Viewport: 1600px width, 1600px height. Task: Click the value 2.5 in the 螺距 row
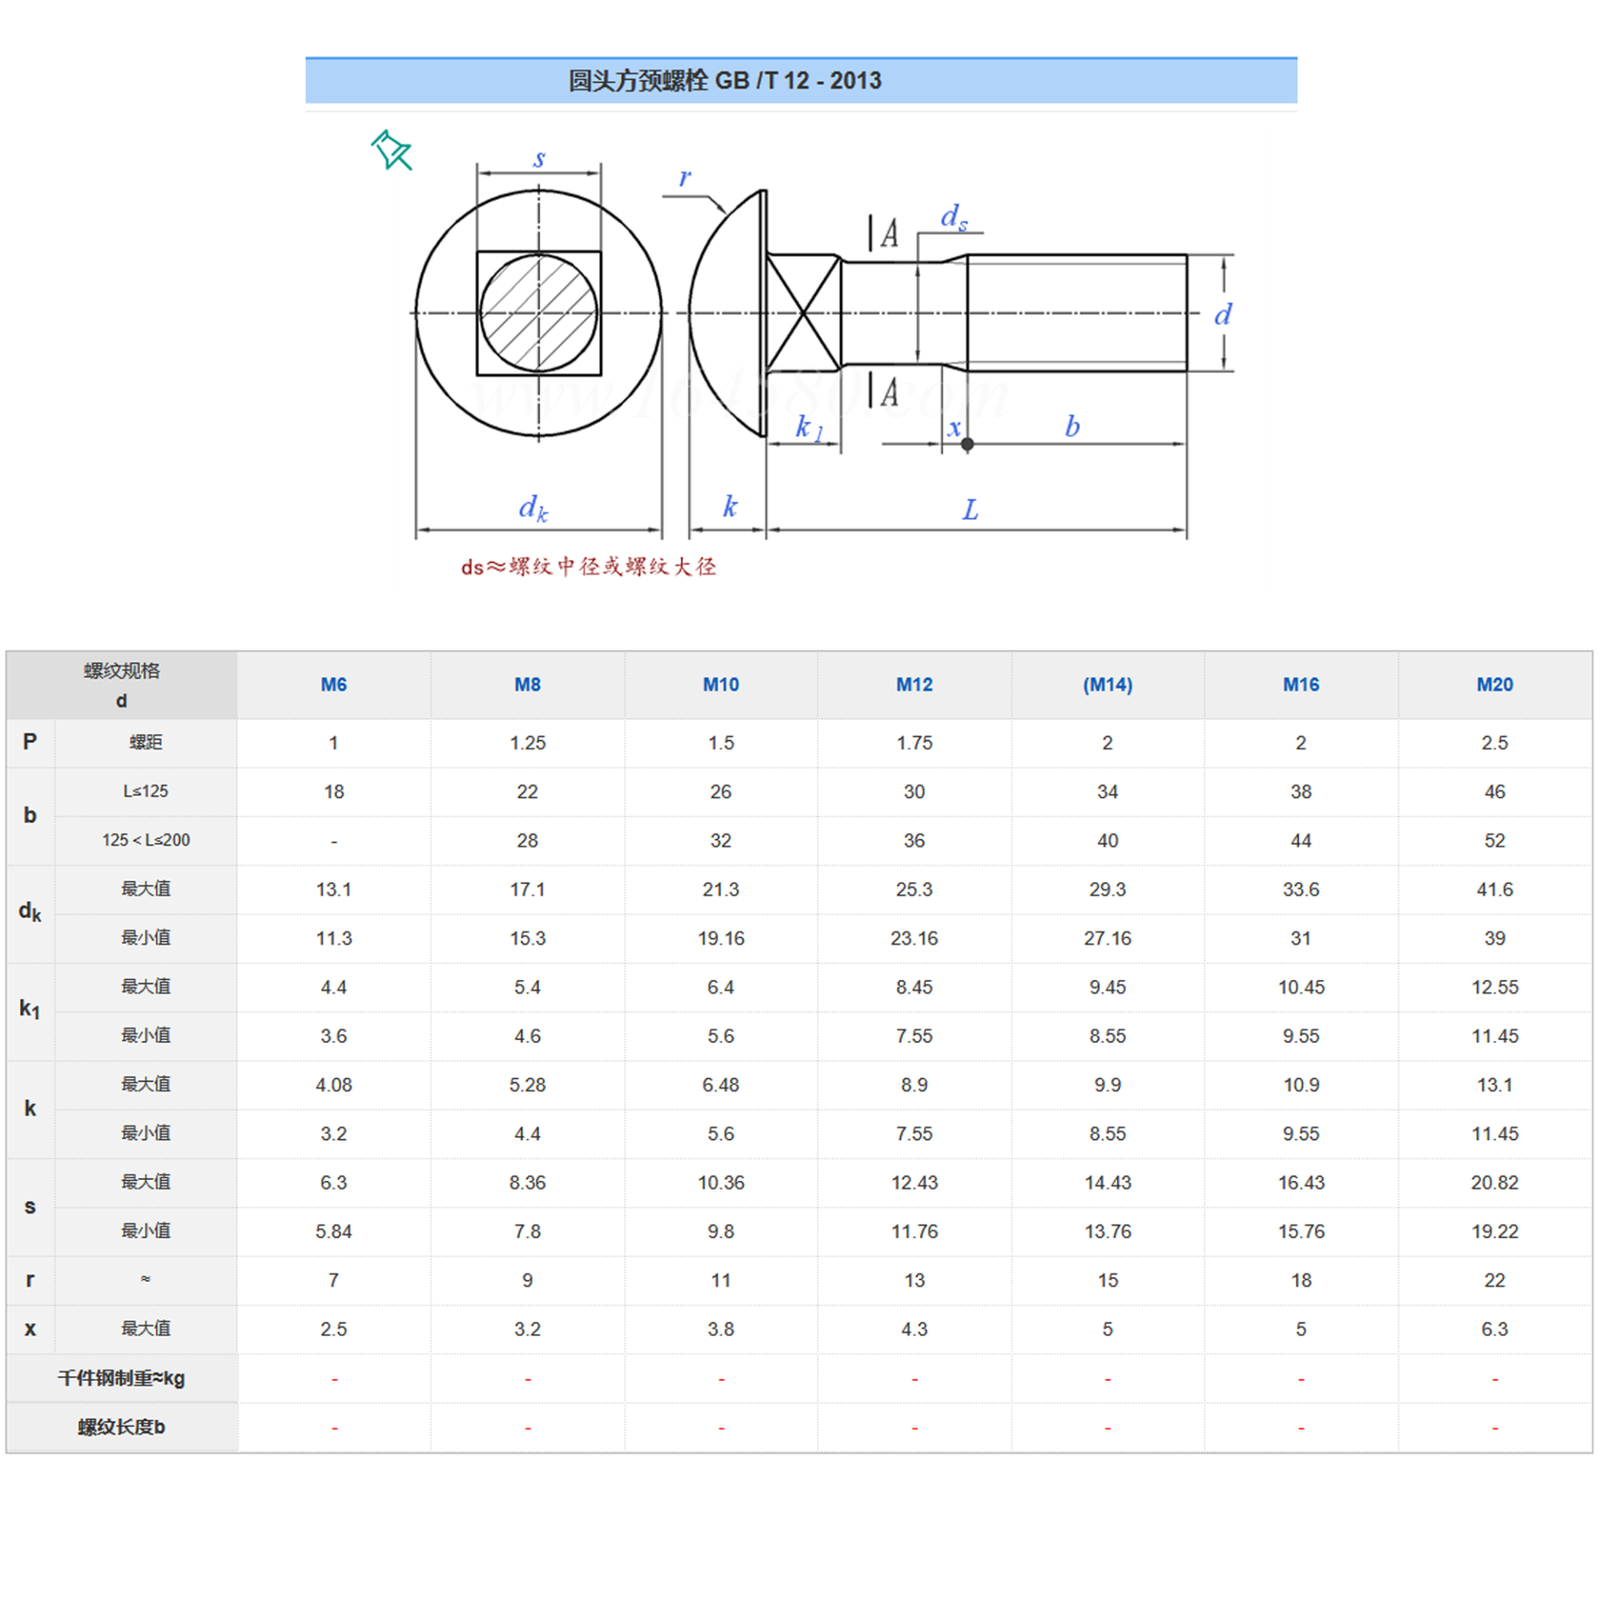click(1495, 743)
